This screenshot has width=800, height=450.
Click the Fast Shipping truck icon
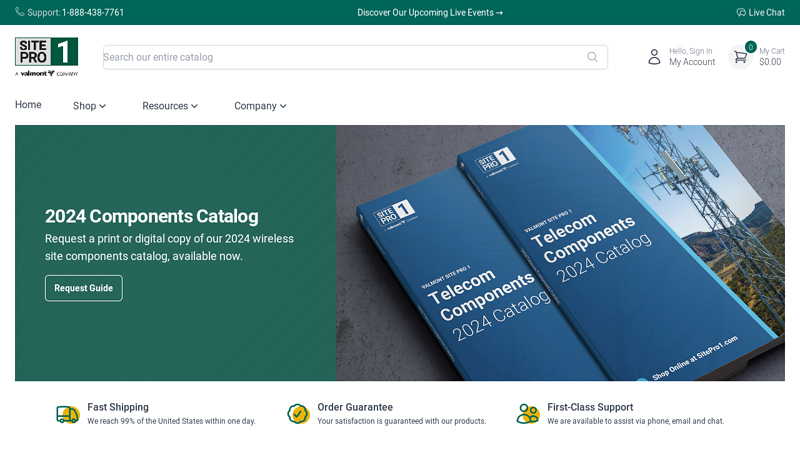[68, 414]
